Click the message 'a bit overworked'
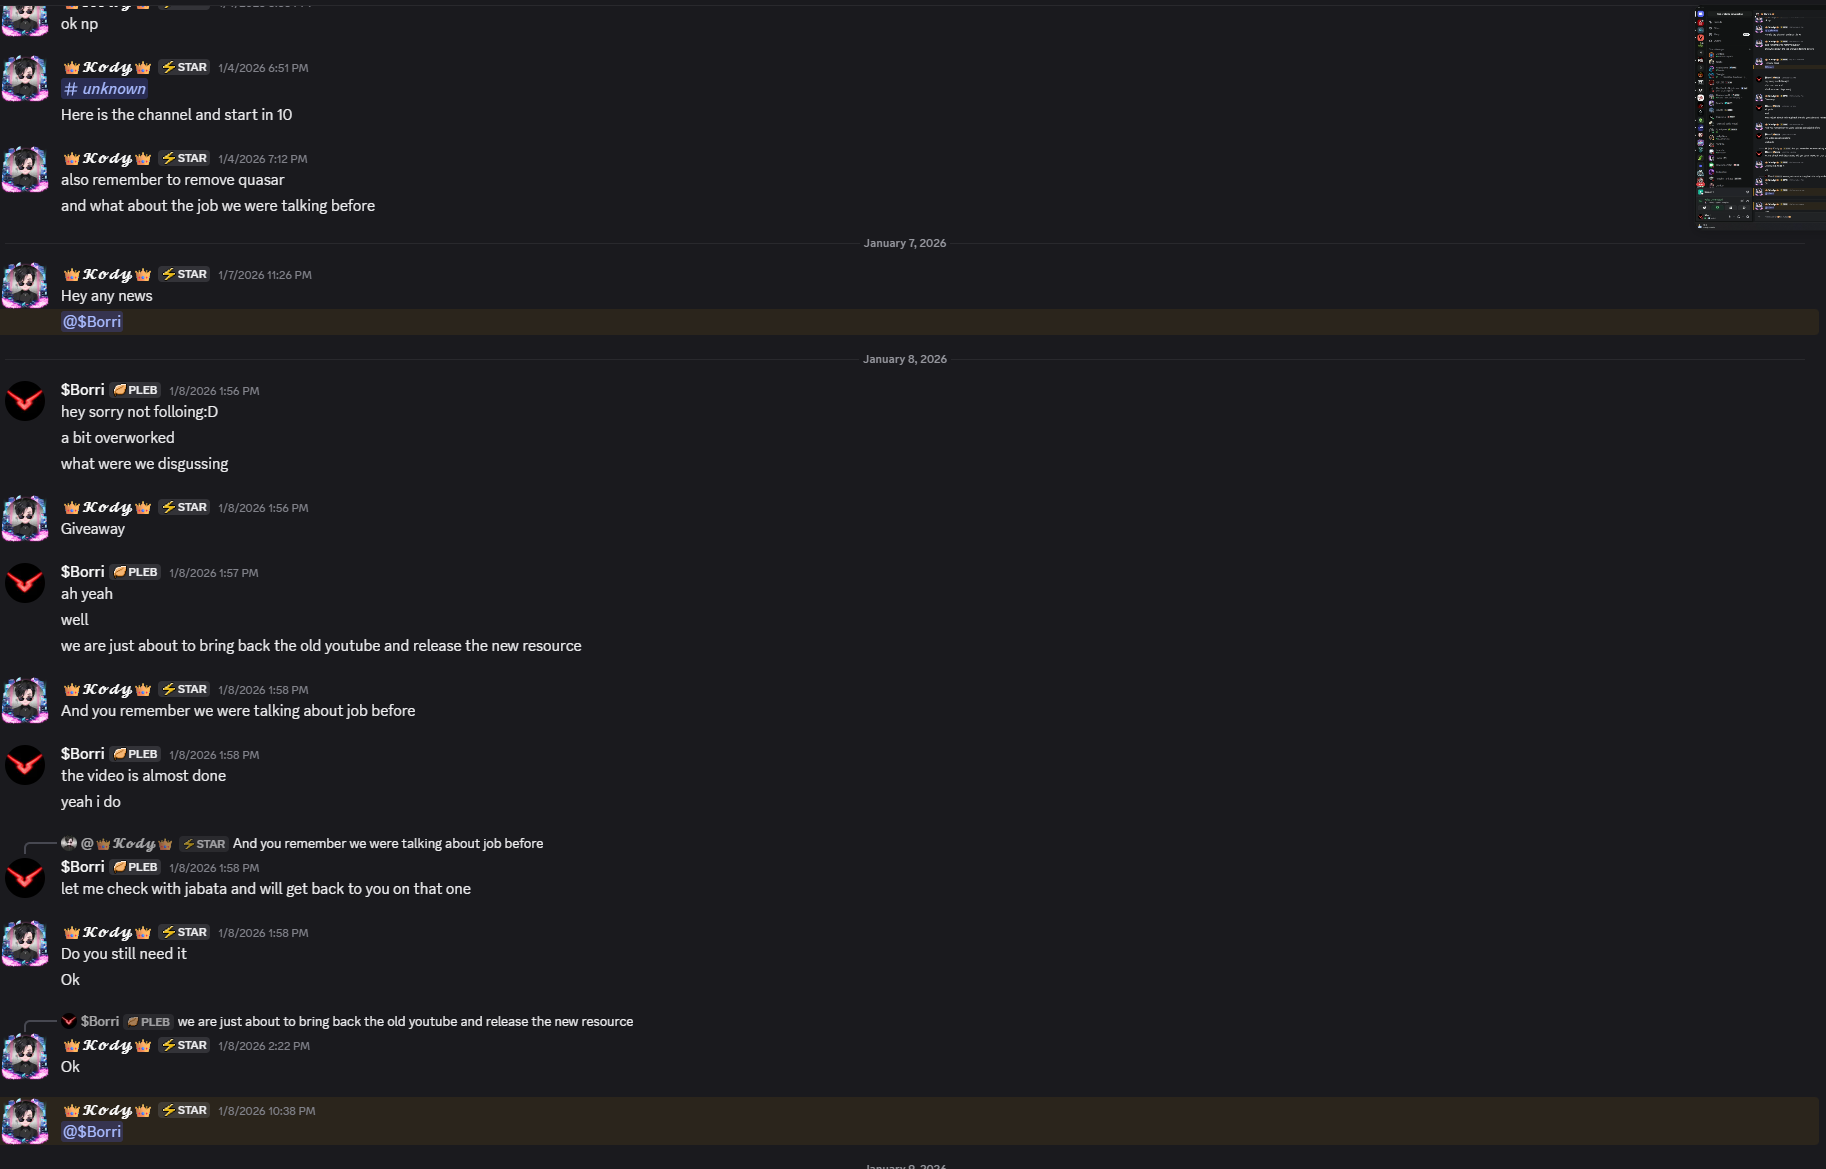 pos(118,438)
